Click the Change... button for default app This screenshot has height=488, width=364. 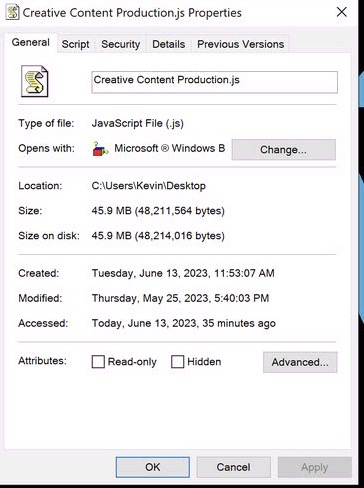[284, 150]
